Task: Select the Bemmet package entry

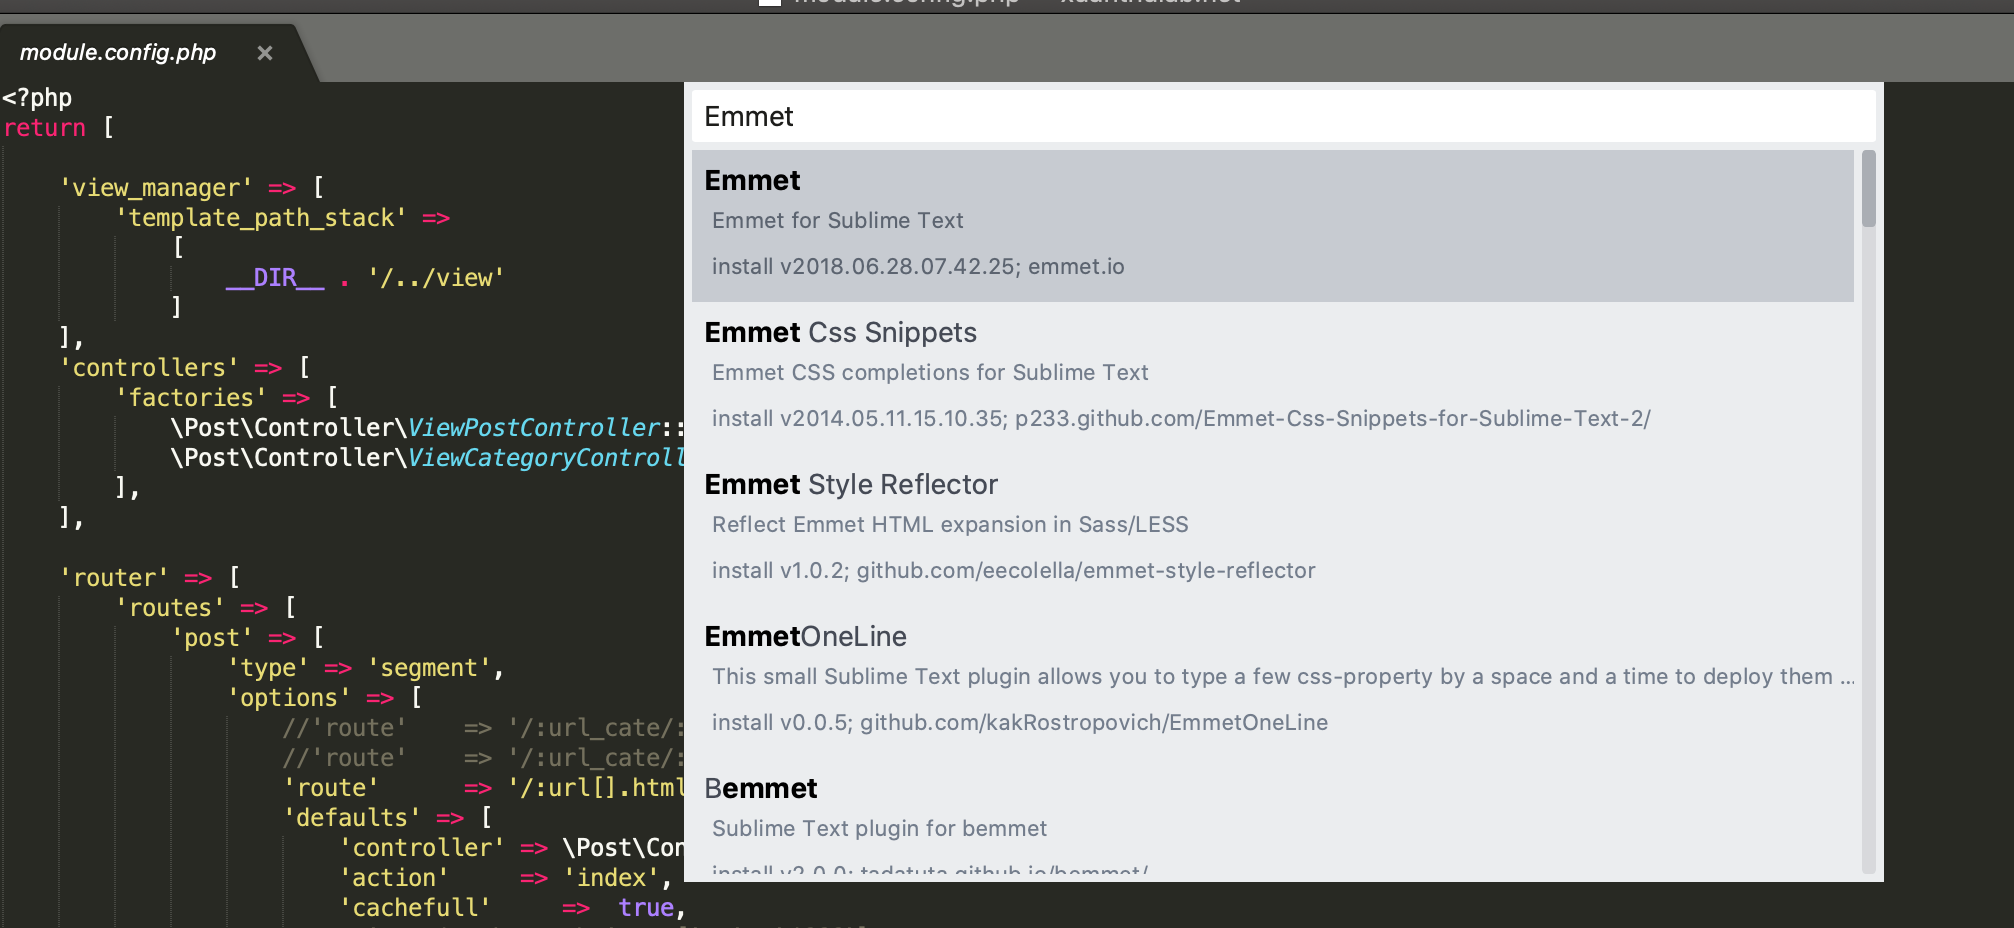Action: tap(1272, 816)
